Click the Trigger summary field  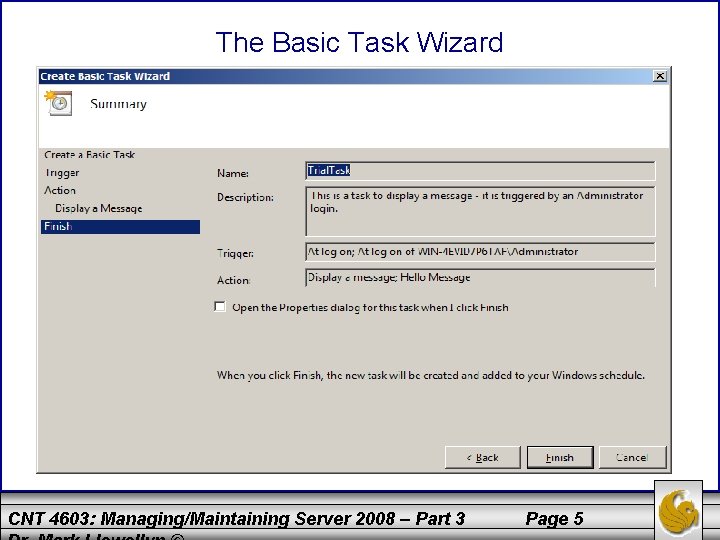480,252
